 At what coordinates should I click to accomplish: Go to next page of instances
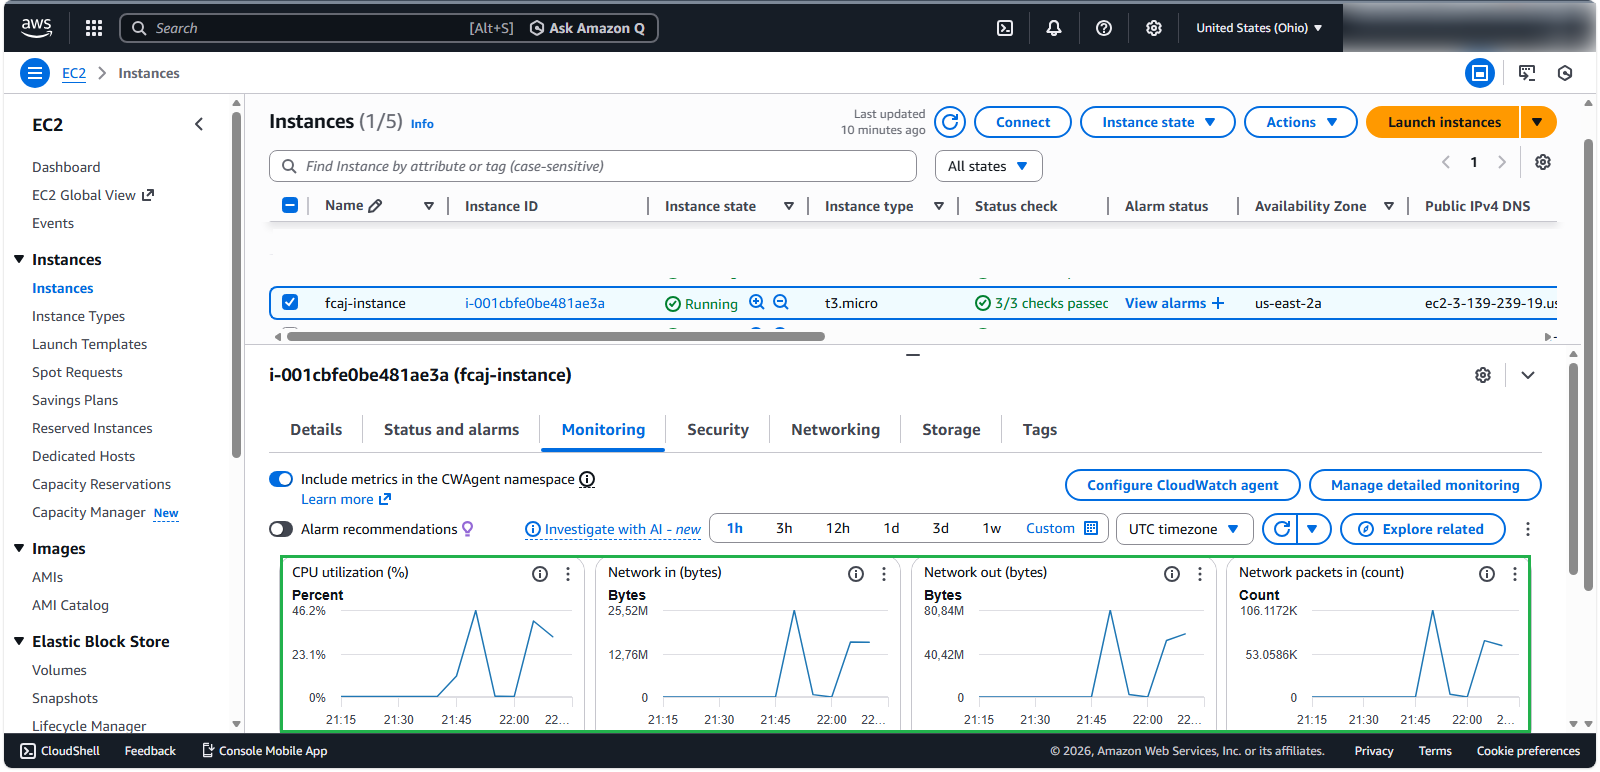point(1501,162)
